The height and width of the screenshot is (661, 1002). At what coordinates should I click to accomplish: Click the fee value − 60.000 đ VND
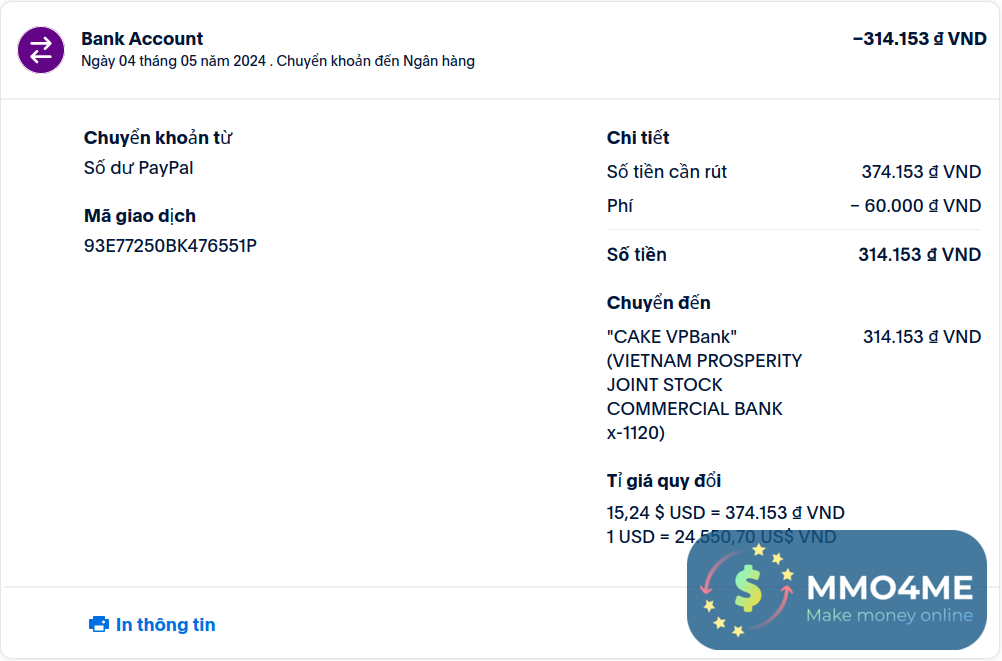click(915, 206)
